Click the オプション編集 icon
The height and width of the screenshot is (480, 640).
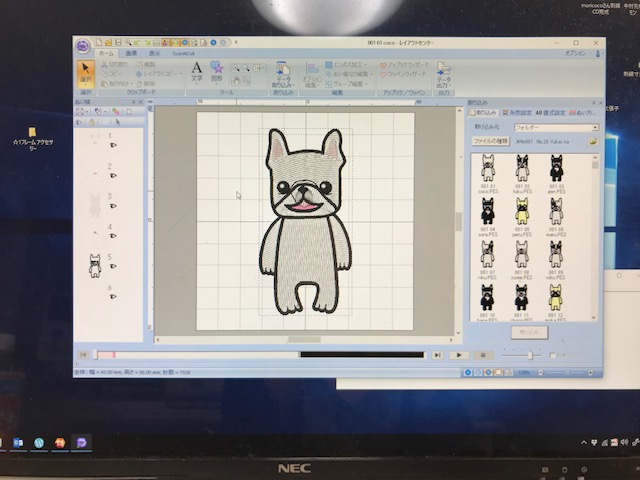coord(312,75)
